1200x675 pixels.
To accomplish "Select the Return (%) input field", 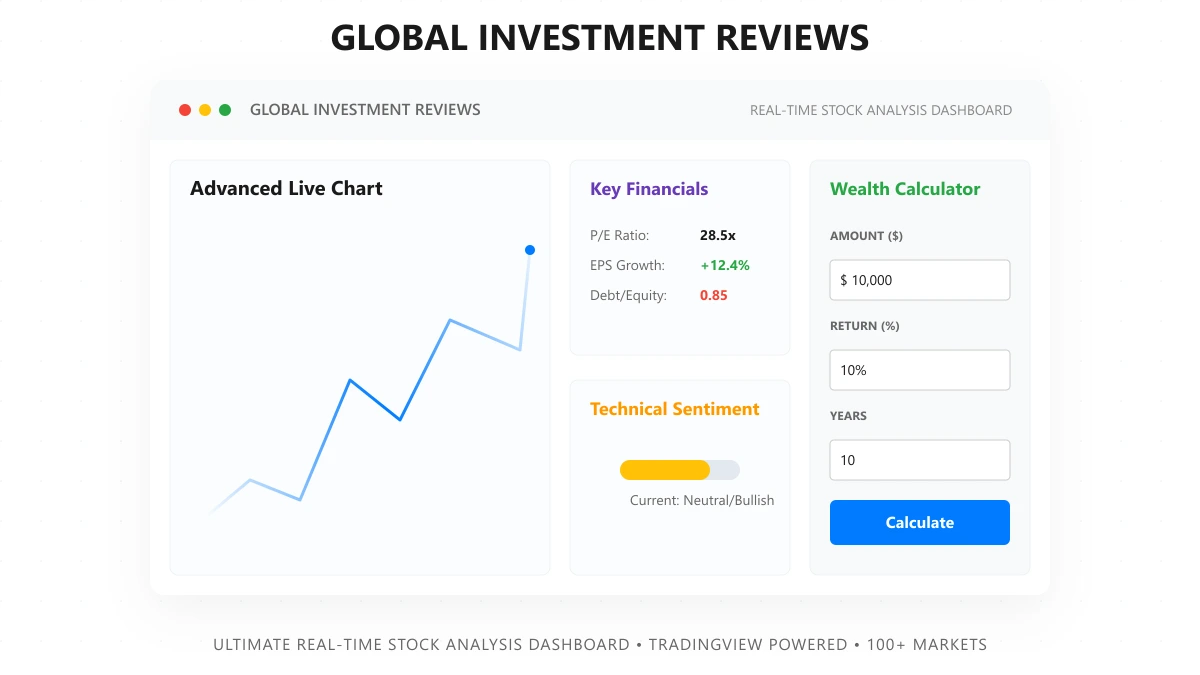I will [x=920, y=370].
